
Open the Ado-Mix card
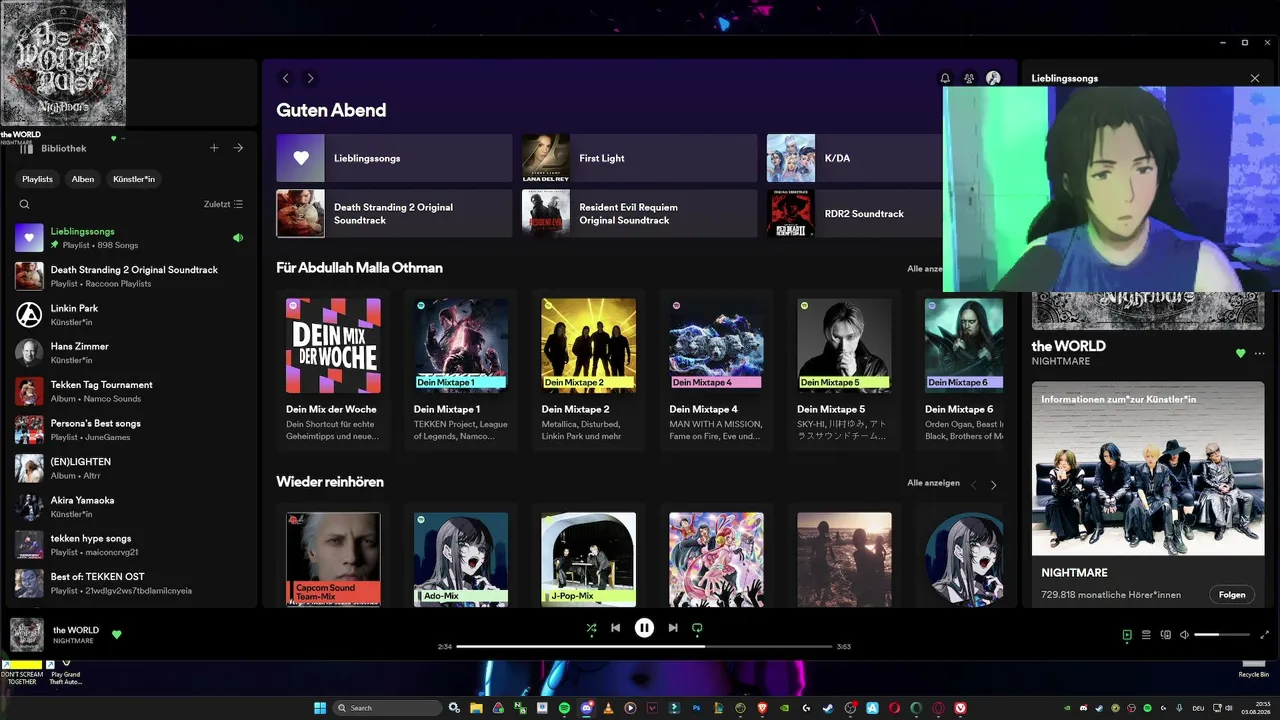tap(461, 556)
